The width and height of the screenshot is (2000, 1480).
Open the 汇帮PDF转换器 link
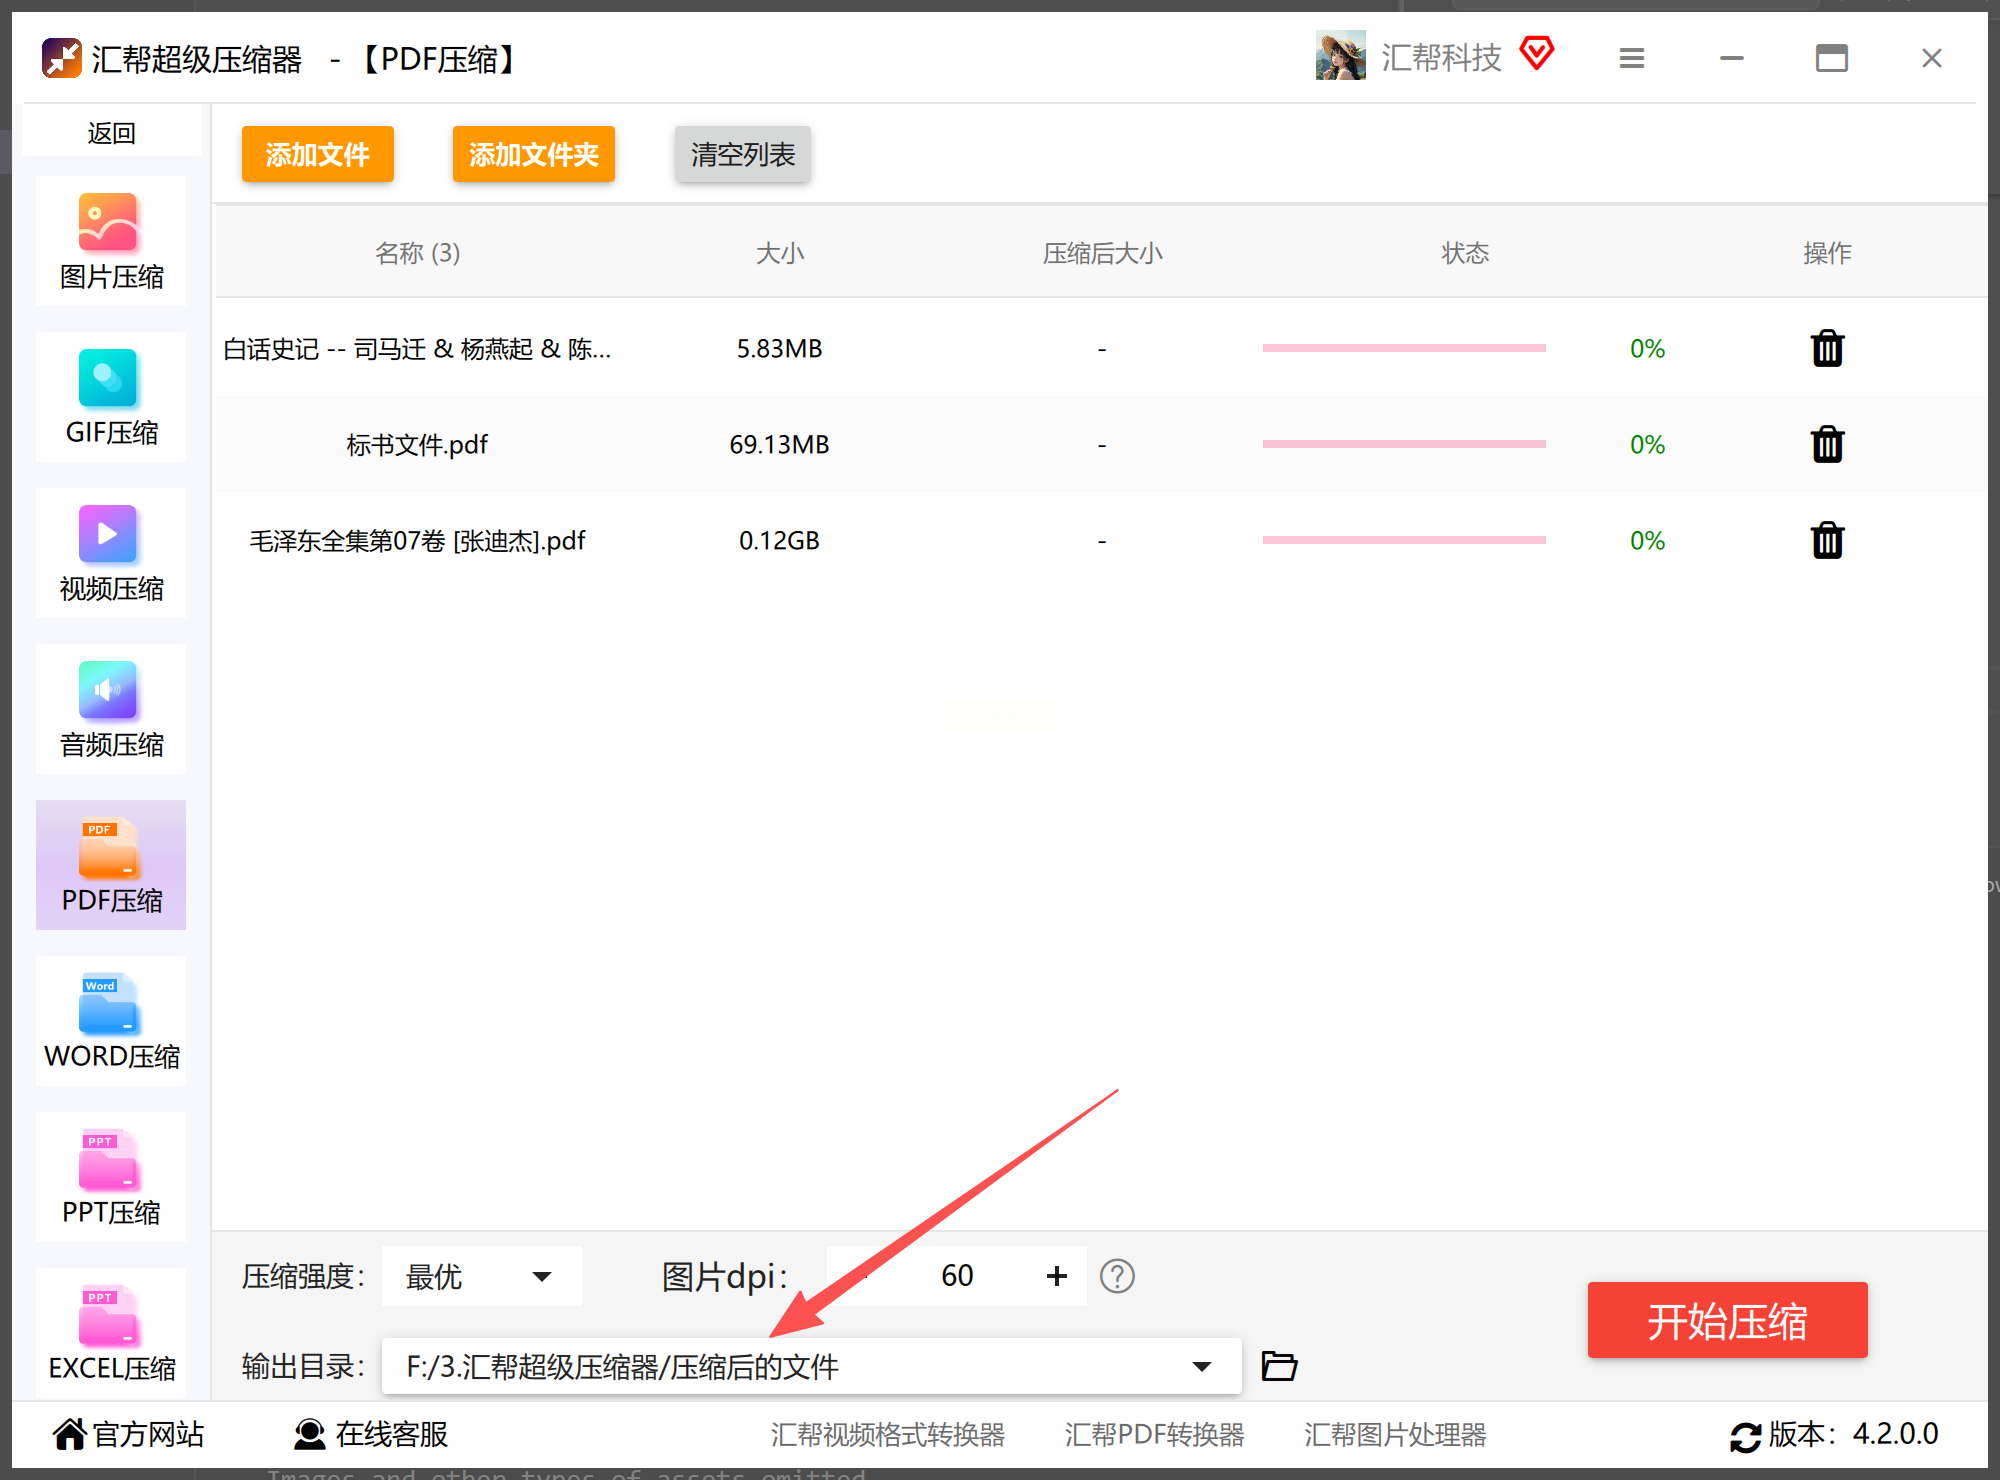tap(1154, 1434)
